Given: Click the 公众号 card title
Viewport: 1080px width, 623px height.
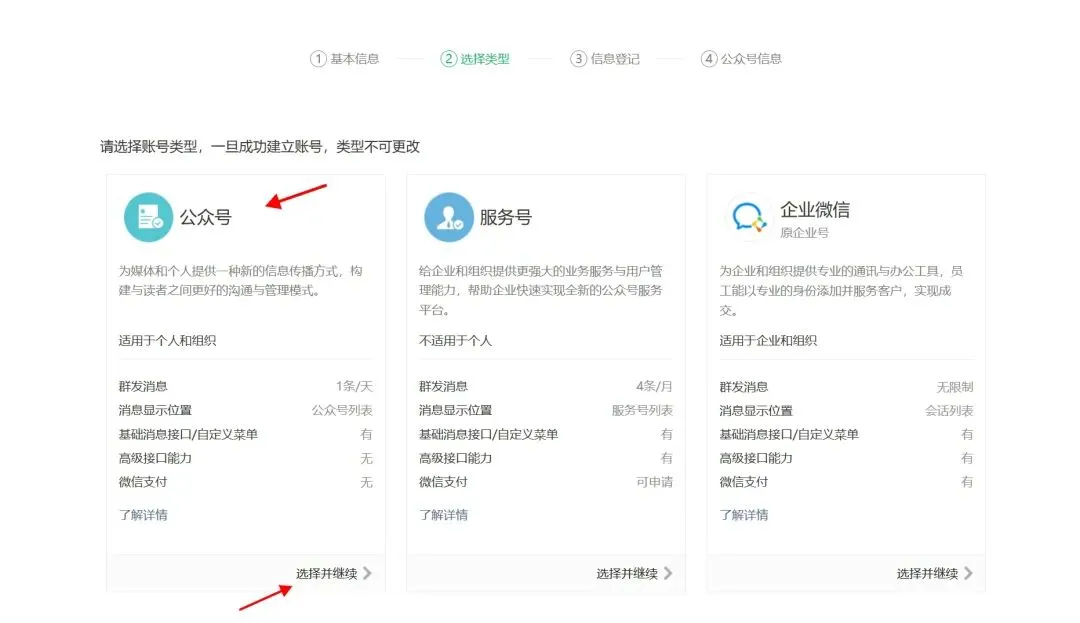Looking at the screenshot, I should [205, 218].
